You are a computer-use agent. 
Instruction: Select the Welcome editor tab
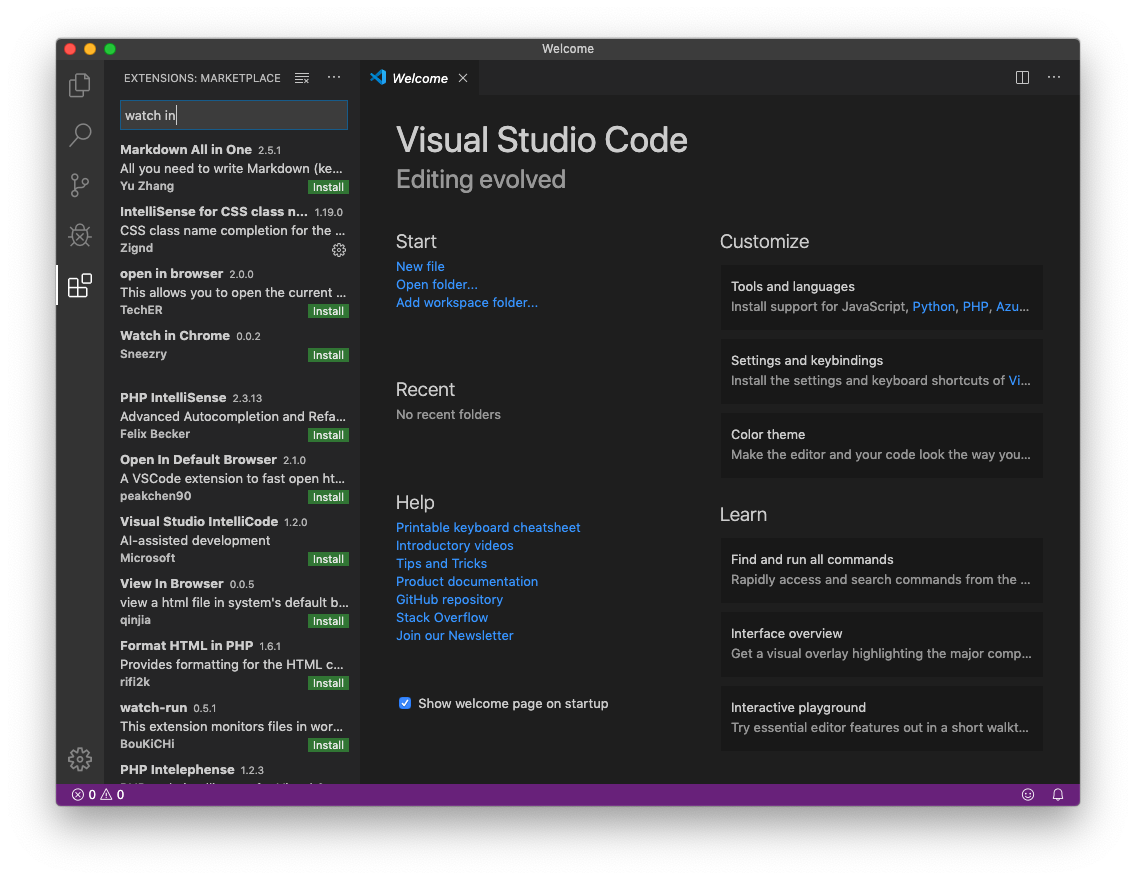coord(419,78)
